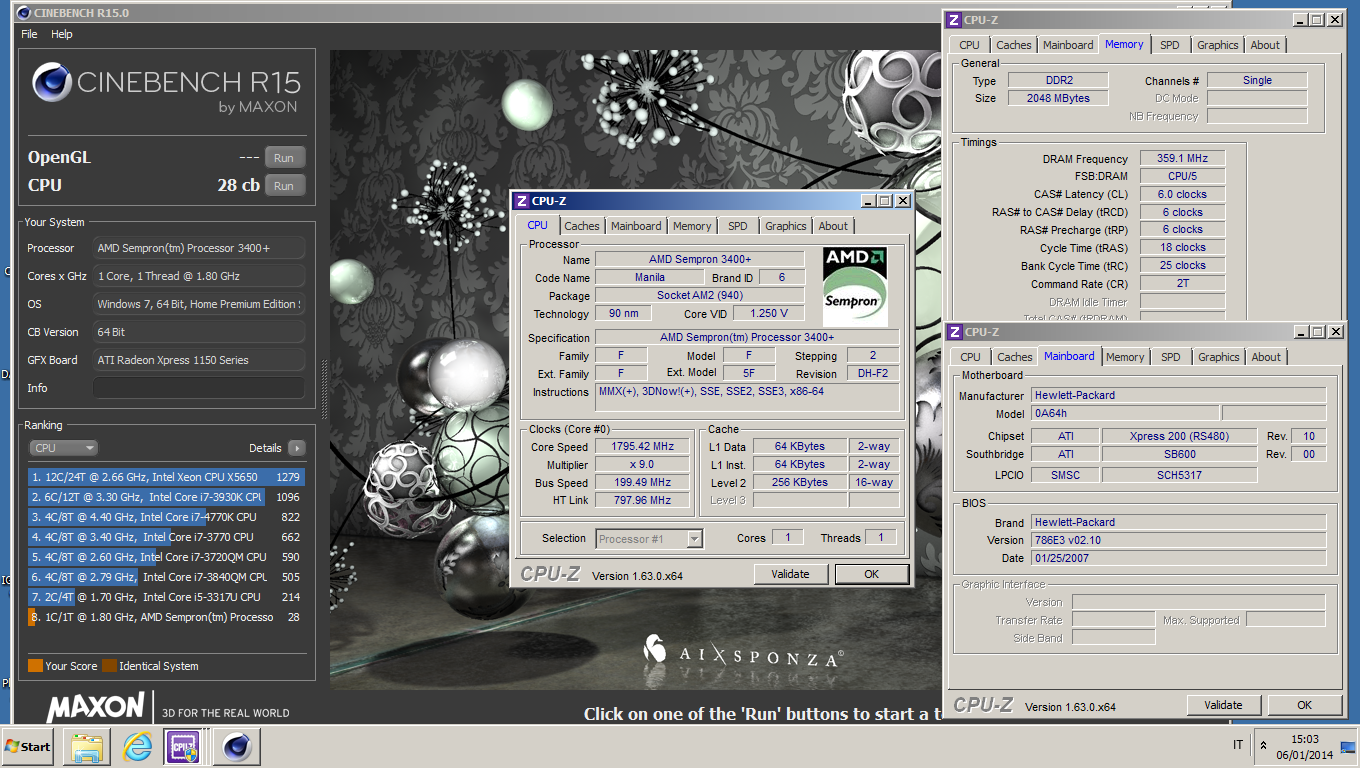
Task: Switch to Caches tab in front CPU-Z
Action: [581, 226]
